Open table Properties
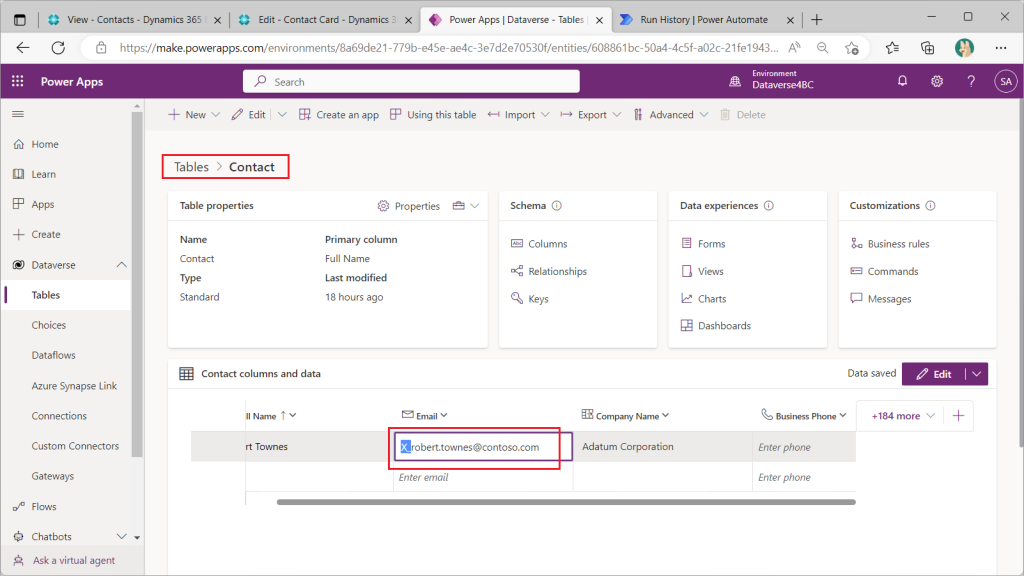Screen dimensions: 1024x576 point(409,206)
